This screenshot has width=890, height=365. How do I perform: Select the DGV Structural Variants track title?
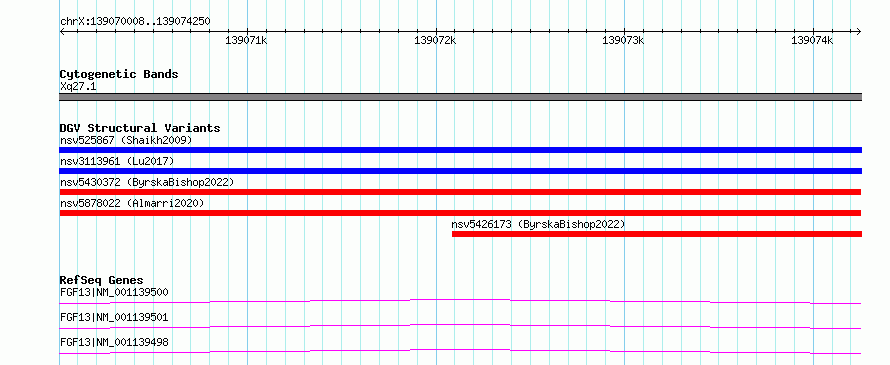140,128
